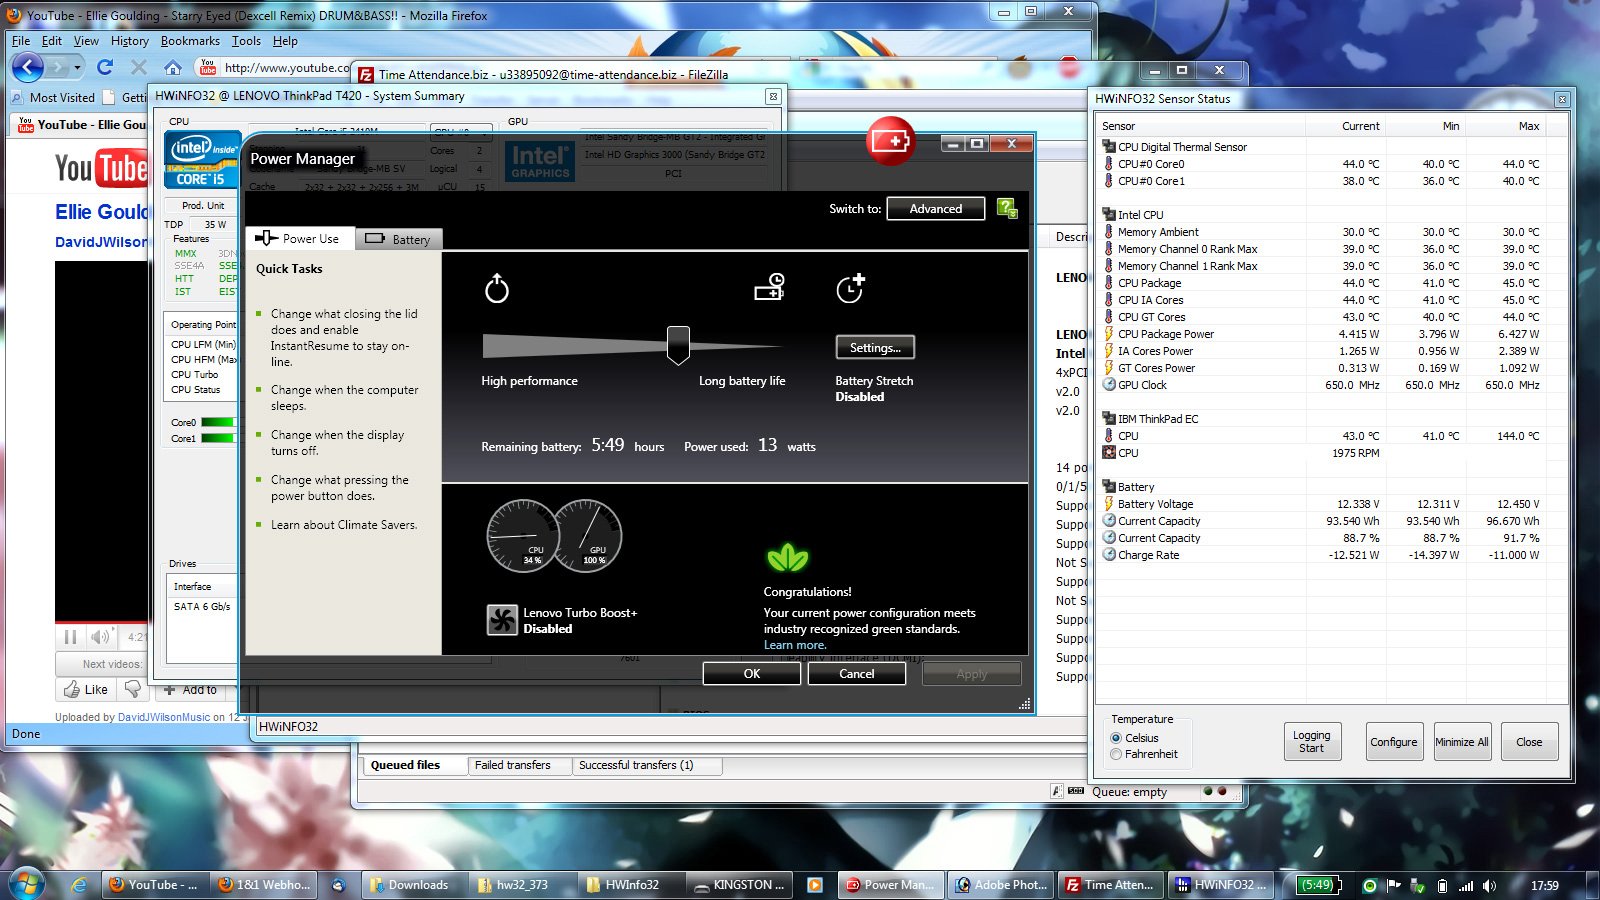
Task: Click the performance-to-battery-life slider handle
Action: pos(678,344)
